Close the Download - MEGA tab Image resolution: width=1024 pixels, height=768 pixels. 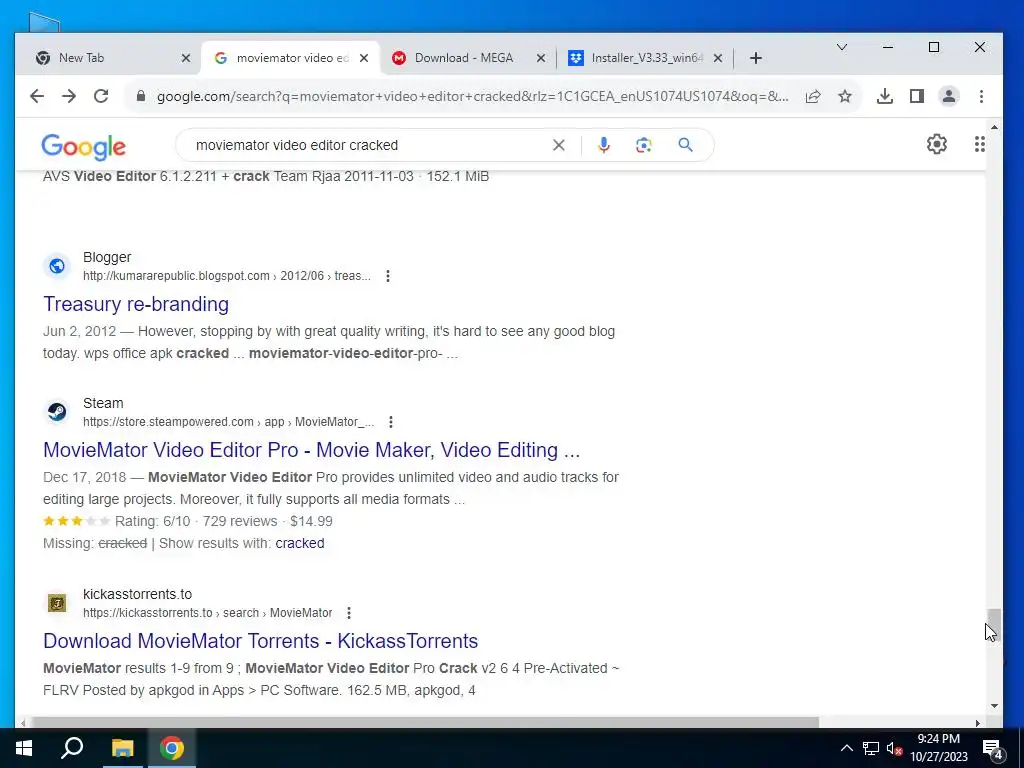tap(541, 58)
